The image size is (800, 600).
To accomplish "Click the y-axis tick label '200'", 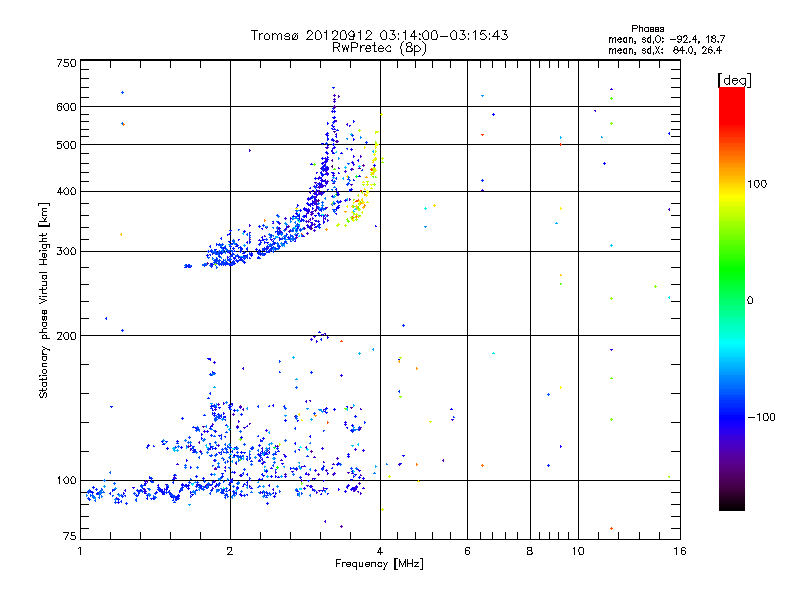I will tap(66, 336).
